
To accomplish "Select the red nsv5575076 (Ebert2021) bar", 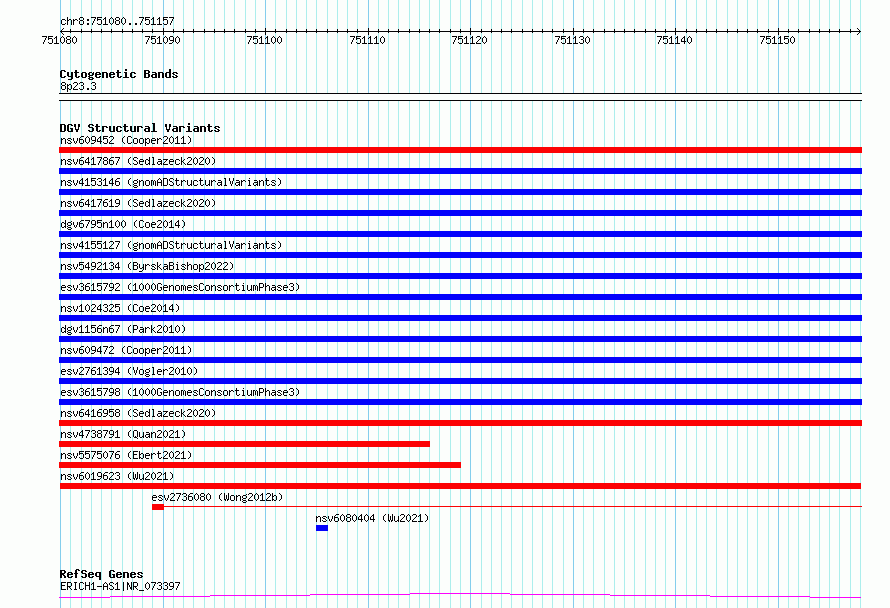I will point(260,465).
